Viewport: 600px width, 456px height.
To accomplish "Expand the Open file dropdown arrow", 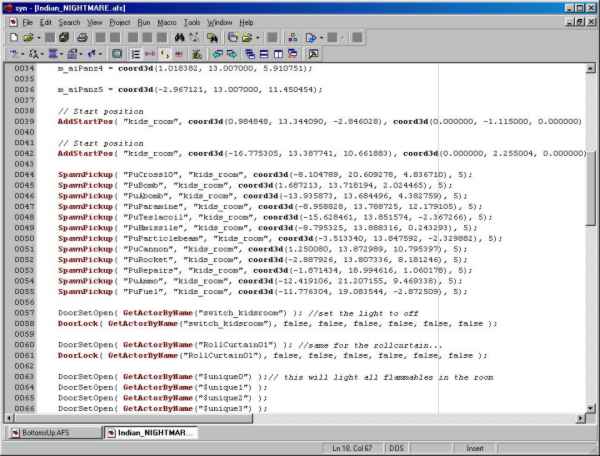I will (x=38, y=37).
